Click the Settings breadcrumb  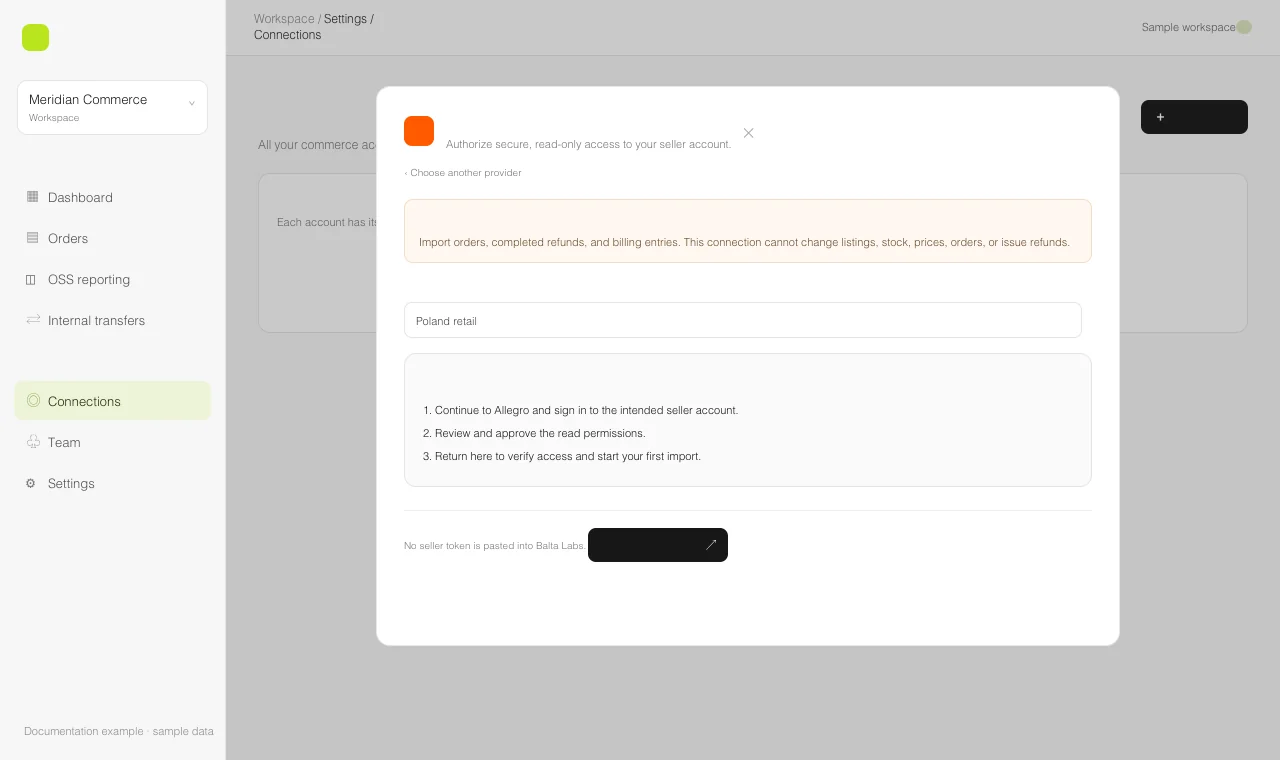345,19
